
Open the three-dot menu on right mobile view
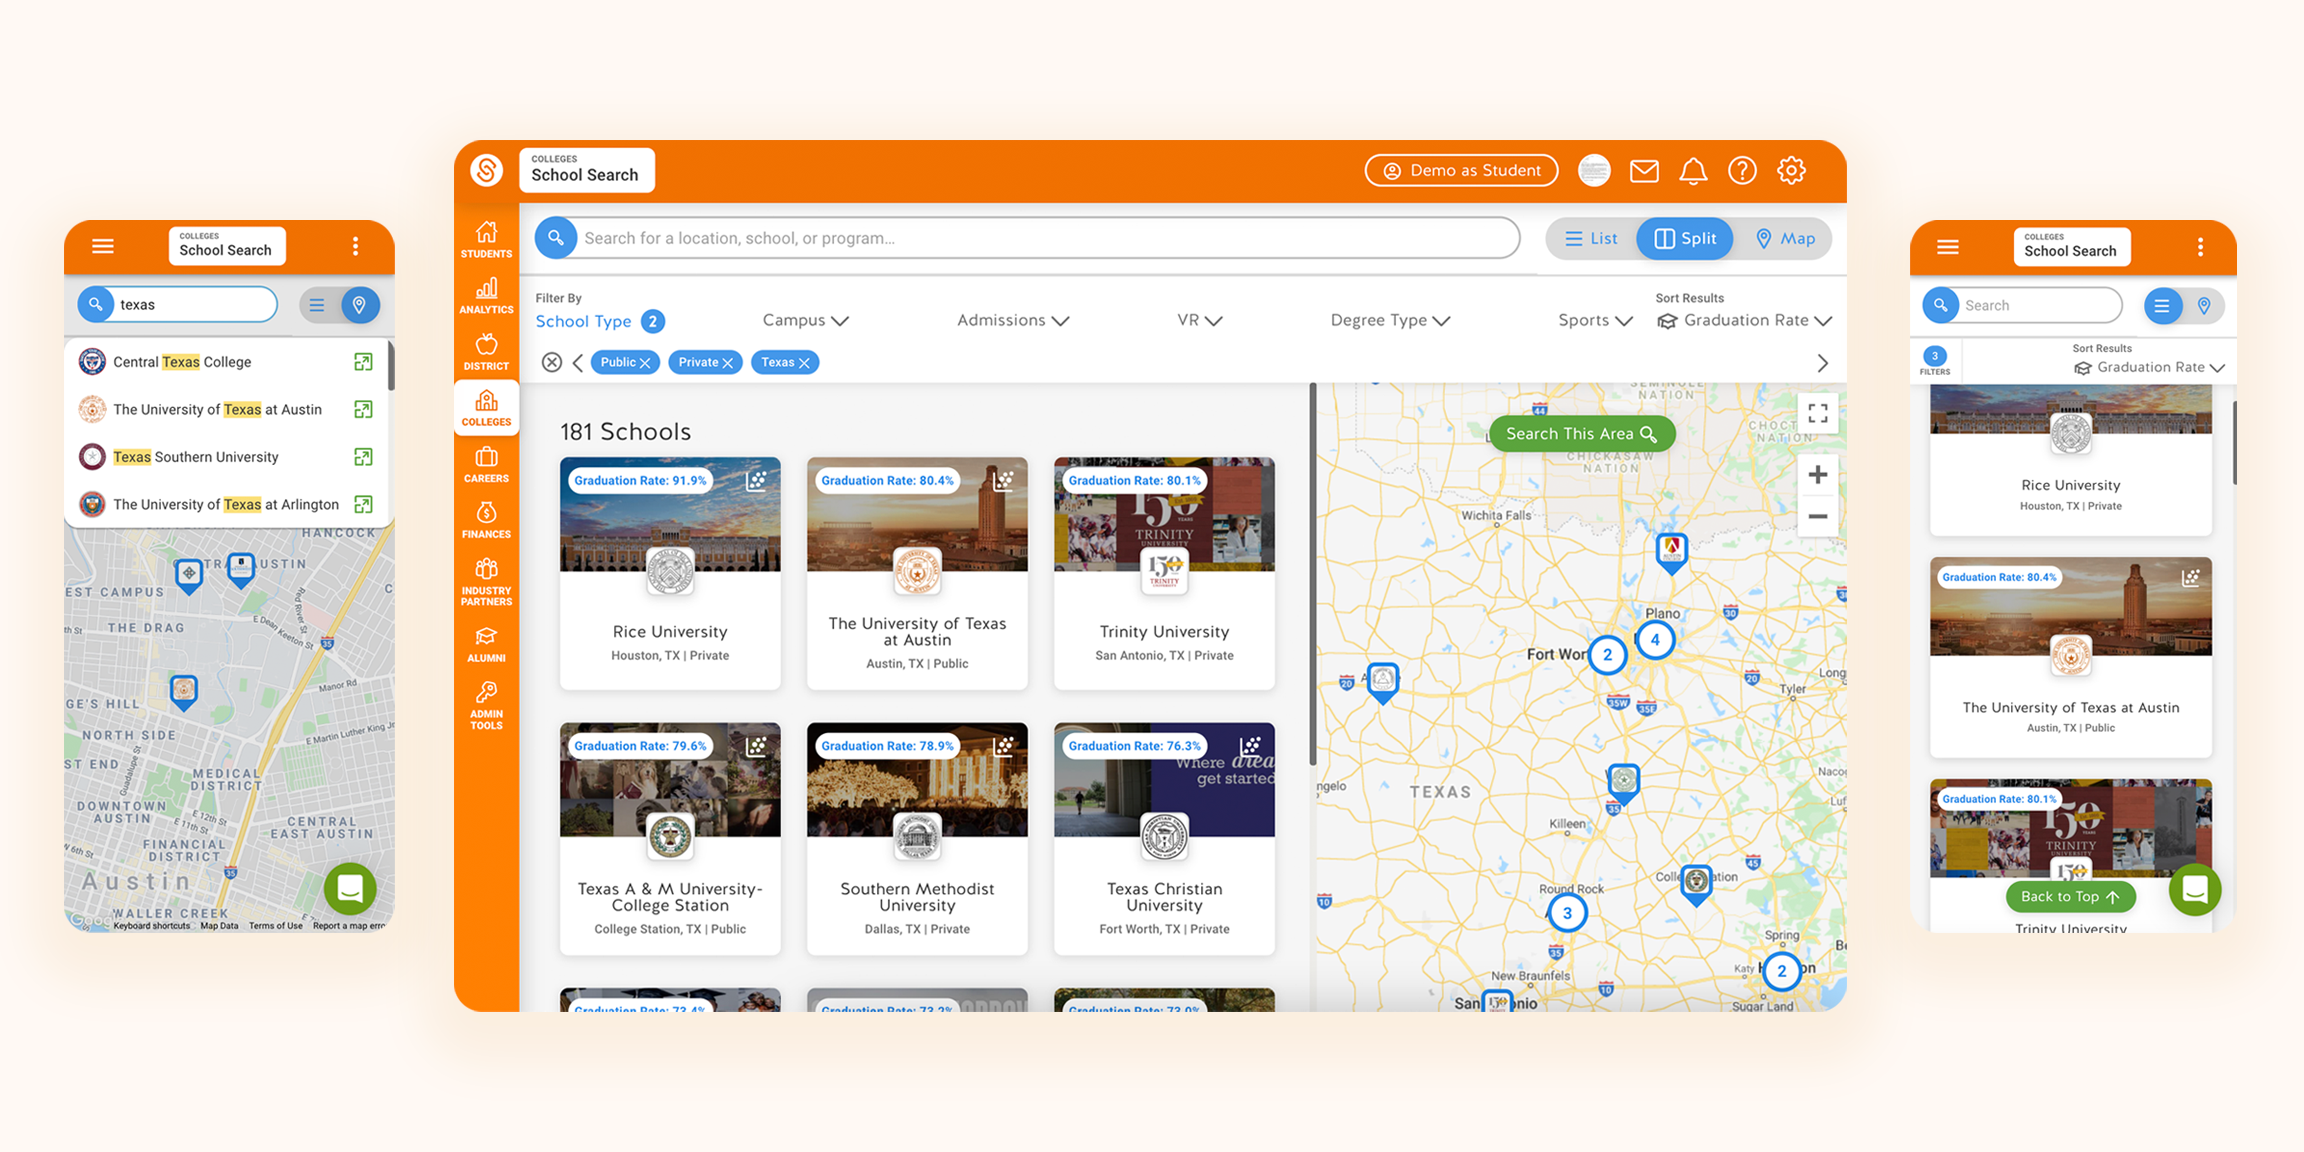click(x=2201, y=247)
